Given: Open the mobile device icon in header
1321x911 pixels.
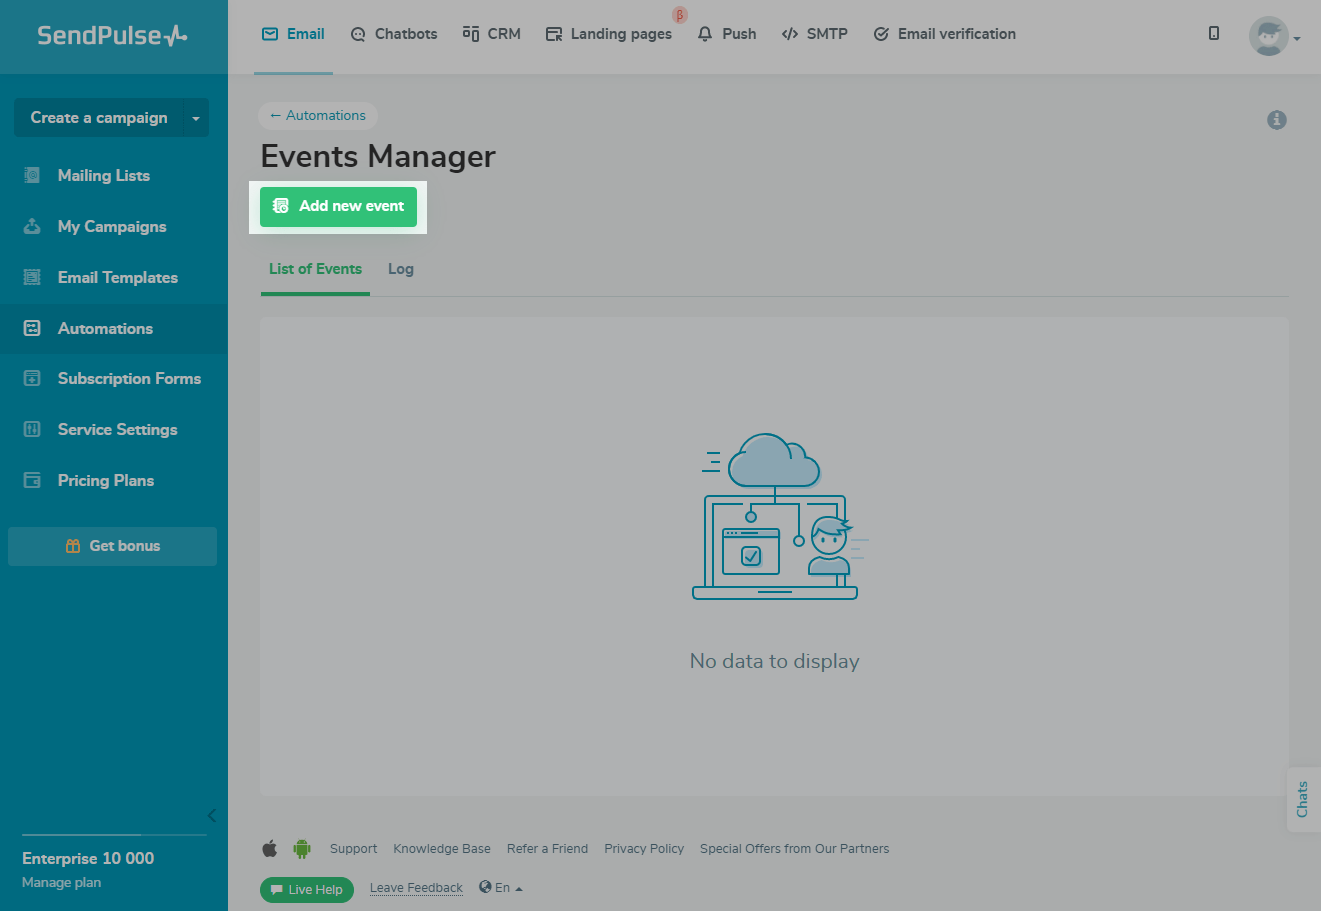Looking at the screenshot, I should [x=1214, y=34].
